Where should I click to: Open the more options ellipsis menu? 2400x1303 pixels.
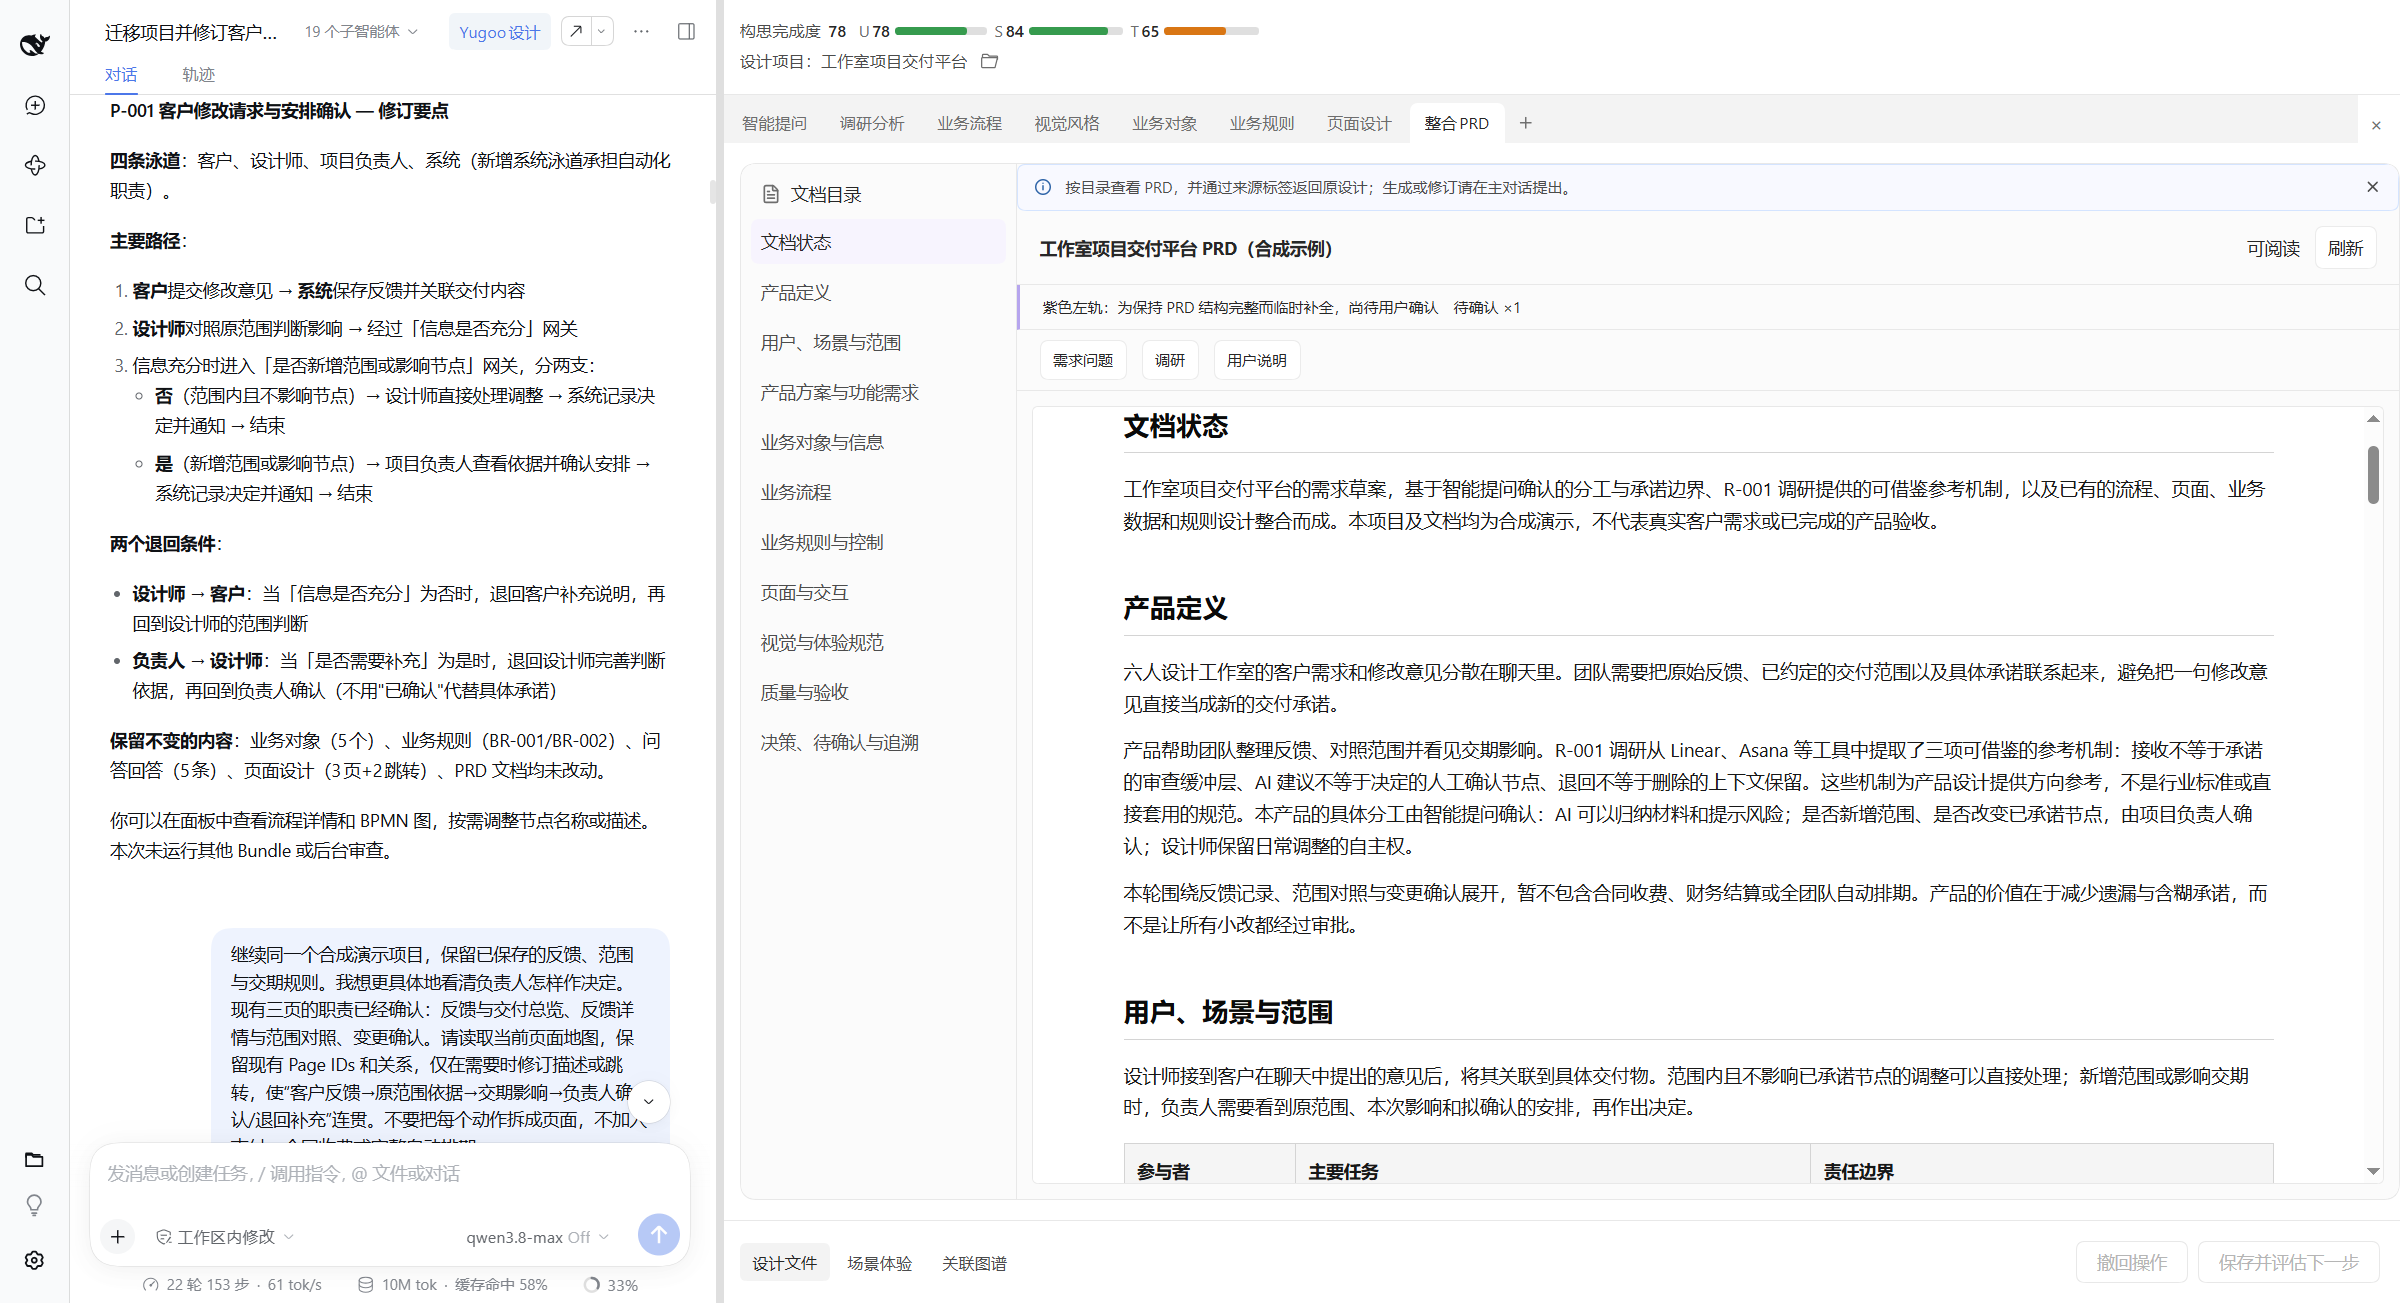[641, 31]
